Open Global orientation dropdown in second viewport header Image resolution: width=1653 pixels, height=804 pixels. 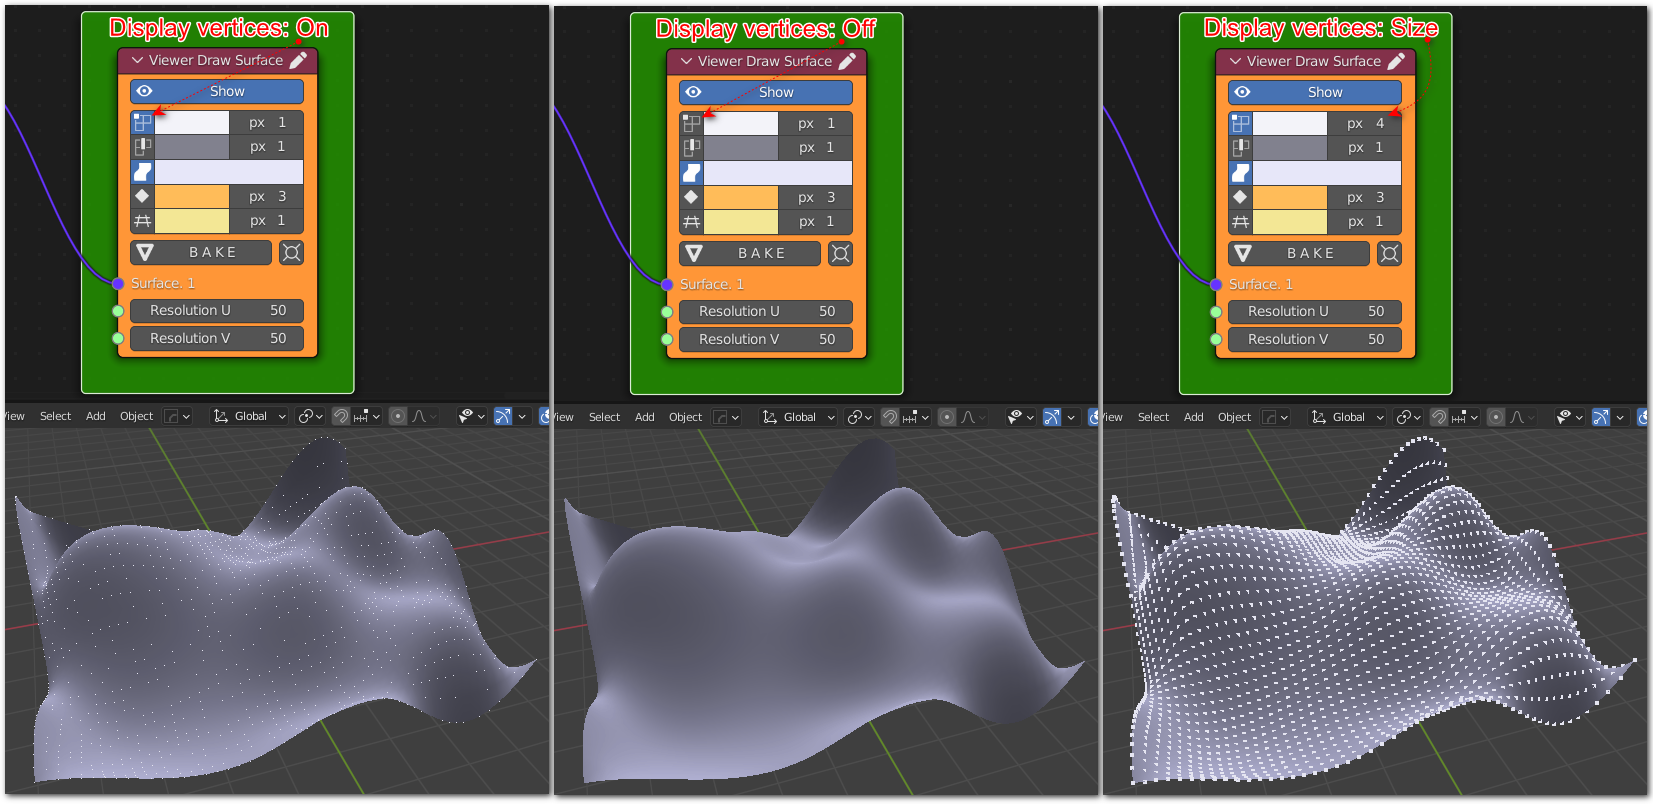(799, 417)
